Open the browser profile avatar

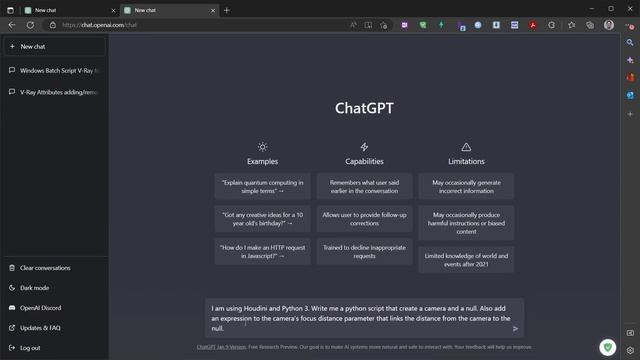pos(609,25)
